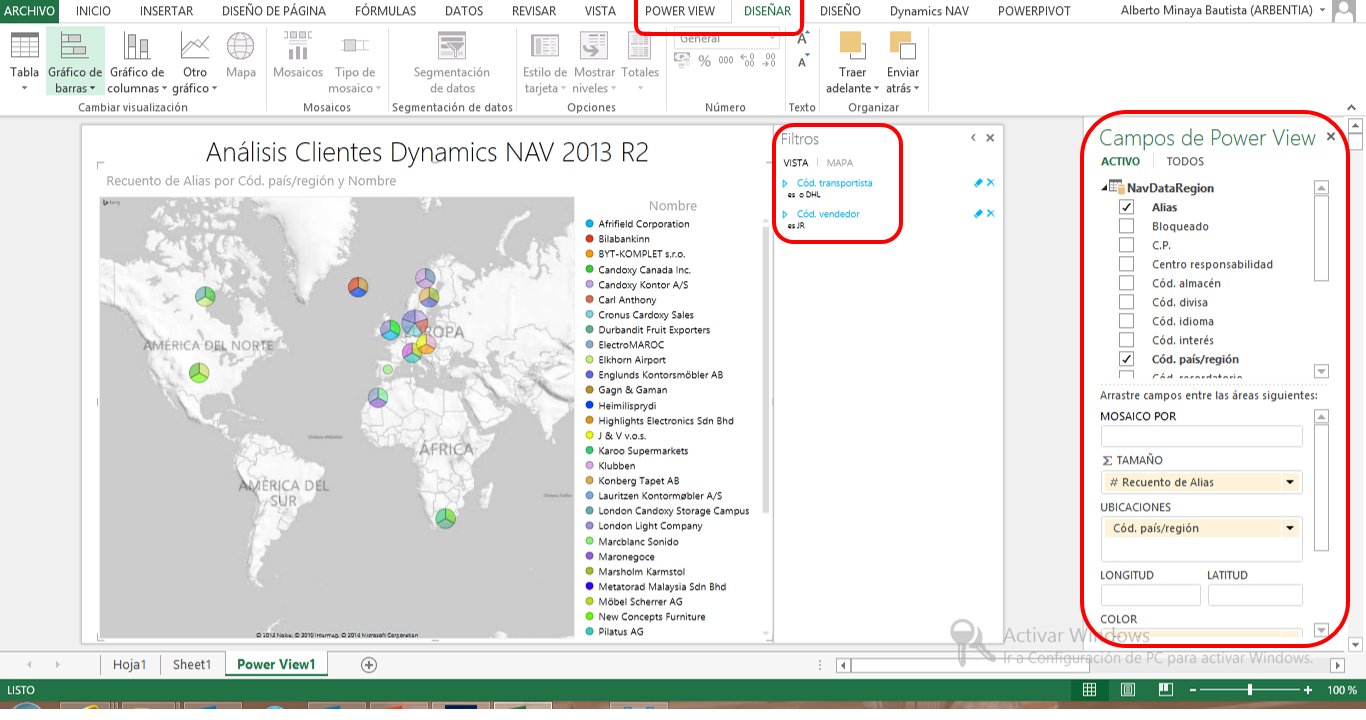Open the Tabla visualization menu
Image resolution: width=1366 pixels, height=720 pixels.
[x=24, y=62]
